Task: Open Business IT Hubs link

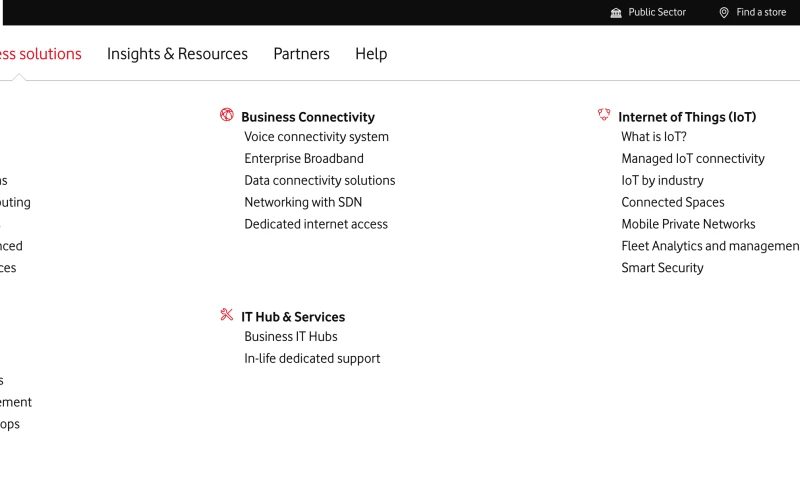Action: 291,337
